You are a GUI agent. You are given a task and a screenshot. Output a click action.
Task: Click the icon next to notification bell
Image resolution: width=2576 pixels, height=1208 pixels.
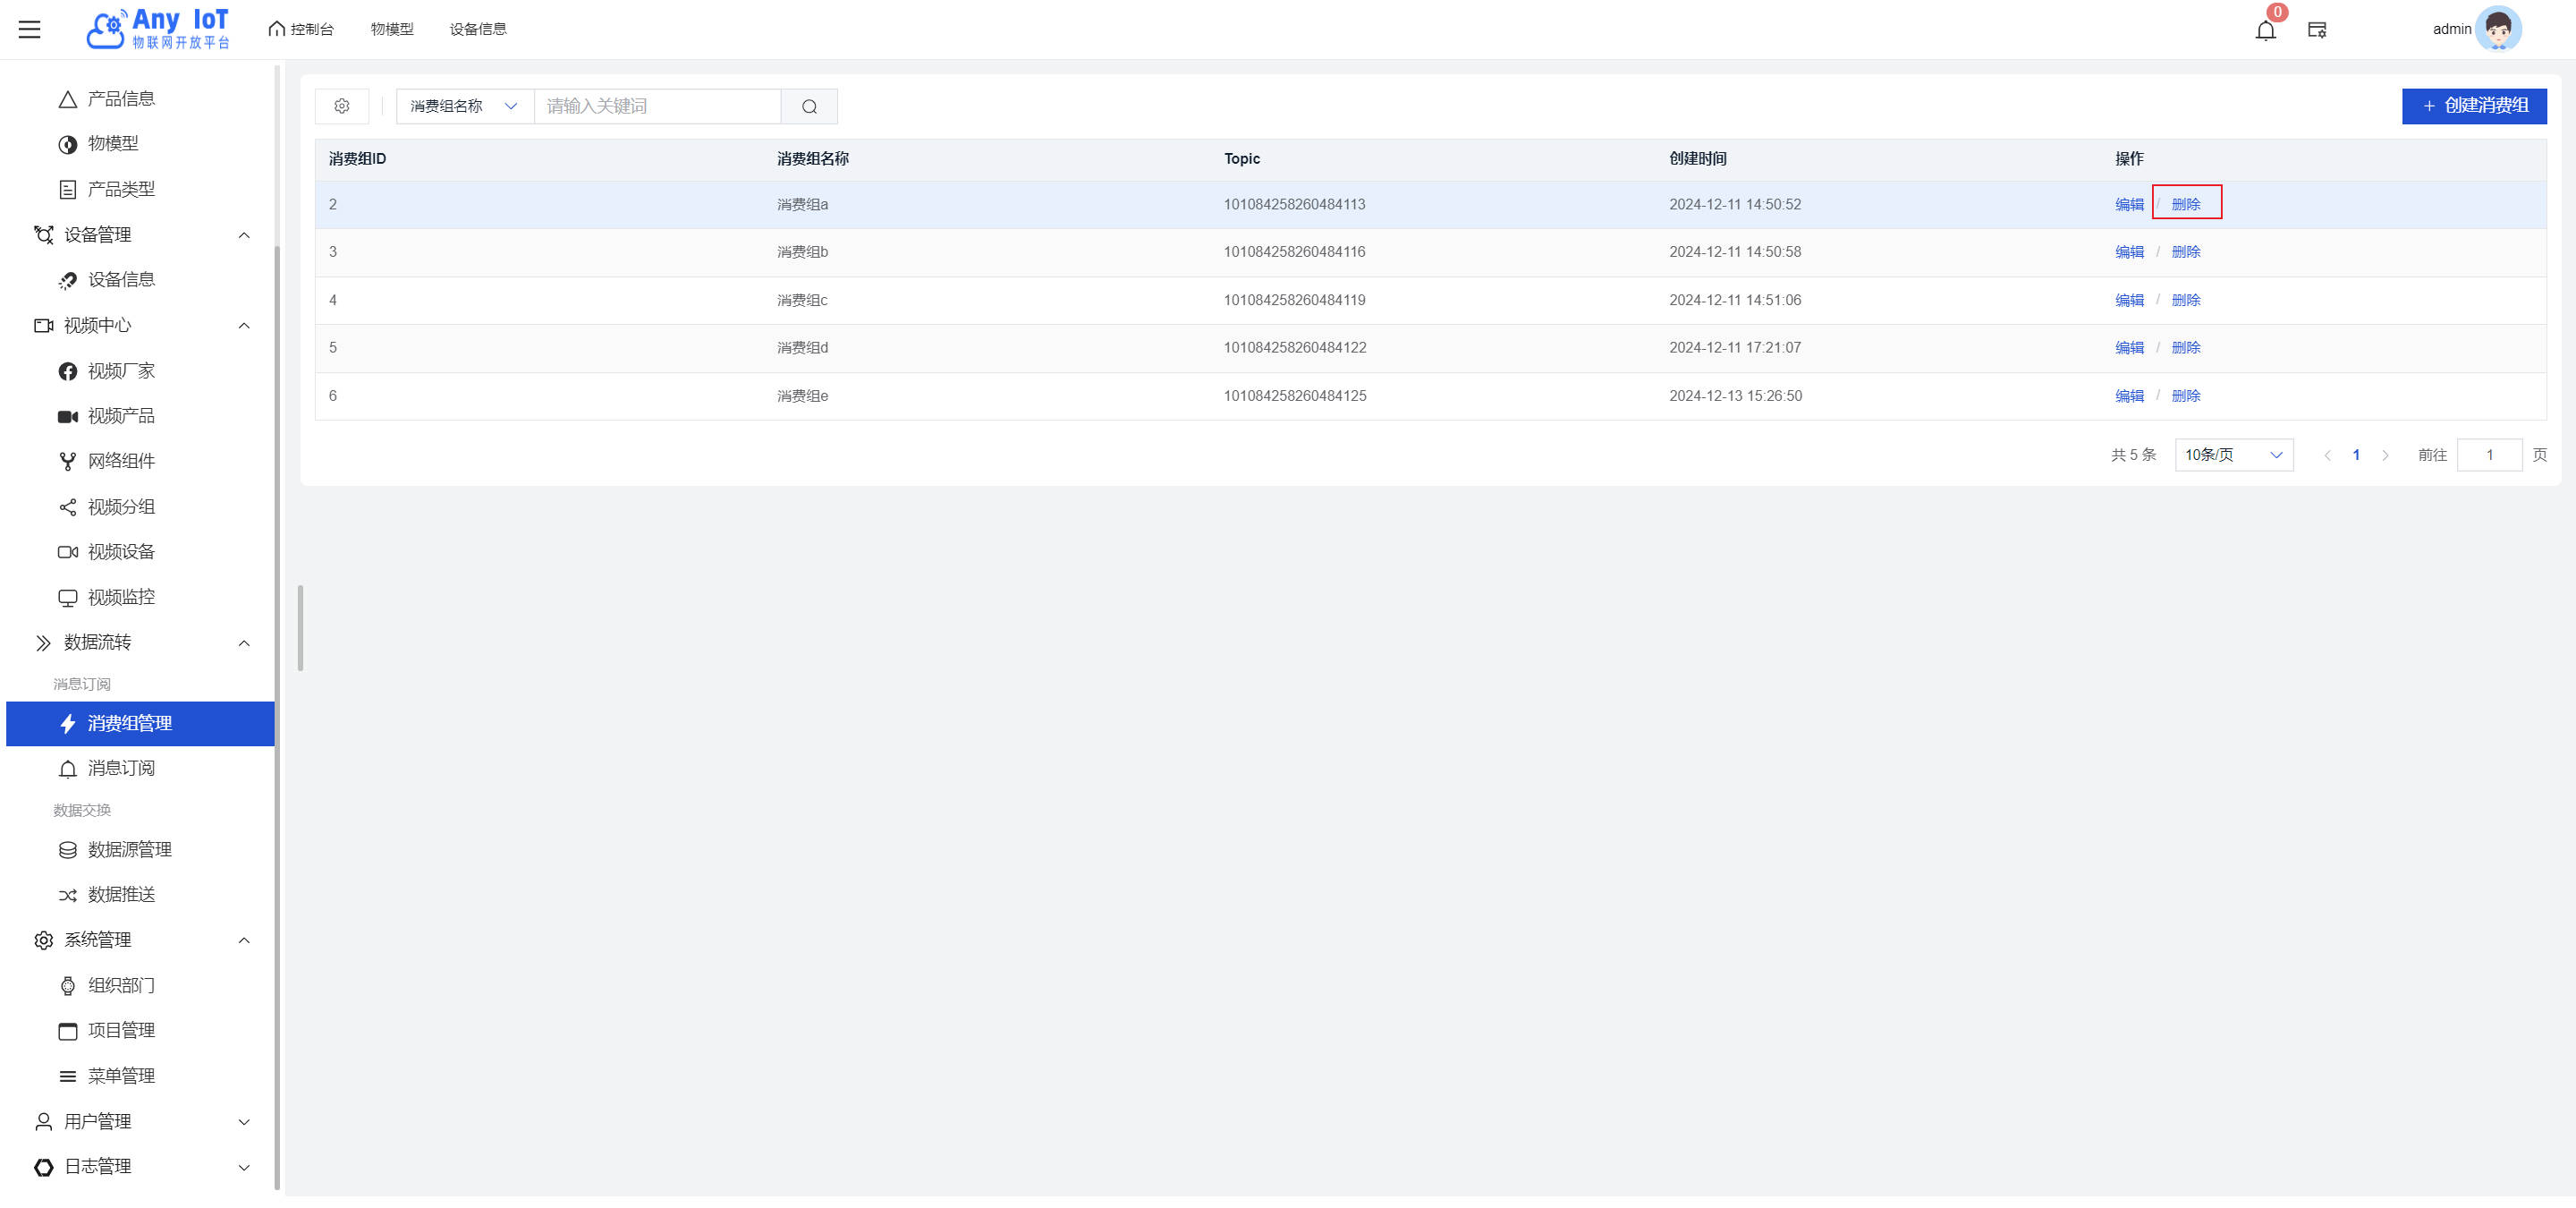coord(2317,30)
